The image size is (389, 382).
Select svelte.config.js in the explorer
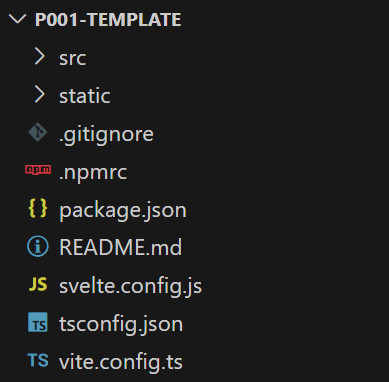click(130, 287)
